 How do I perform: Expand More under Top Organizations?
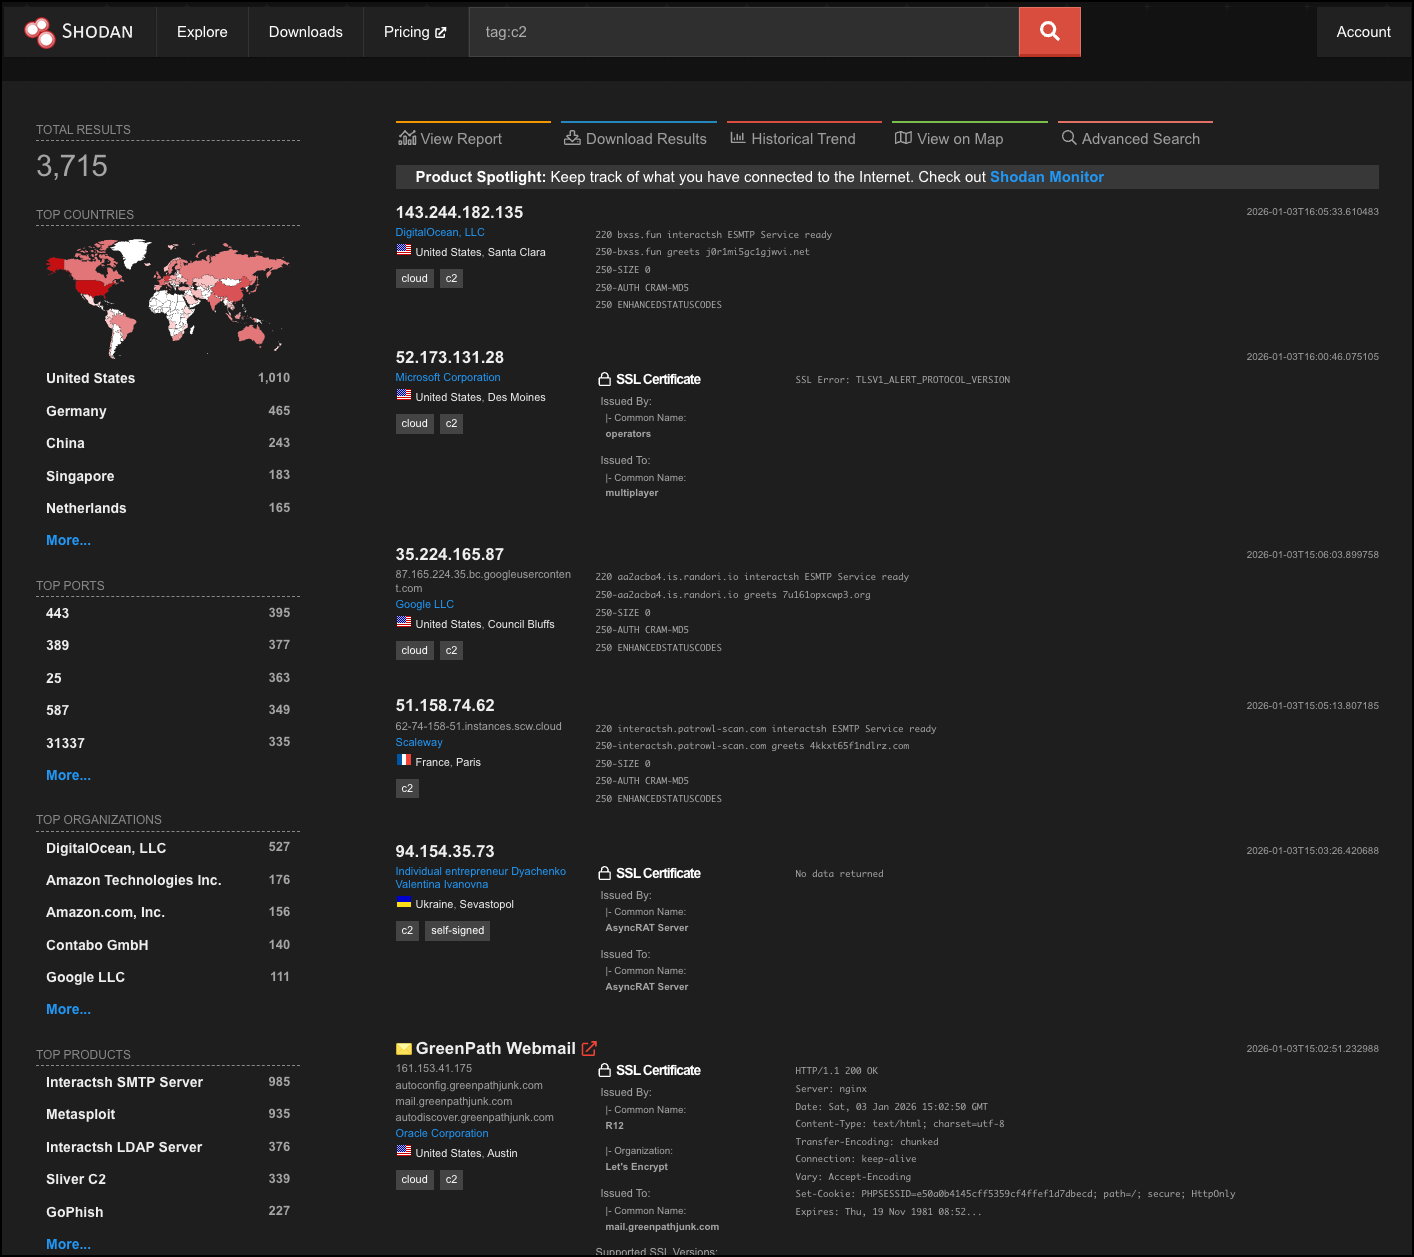[68, 1009]
